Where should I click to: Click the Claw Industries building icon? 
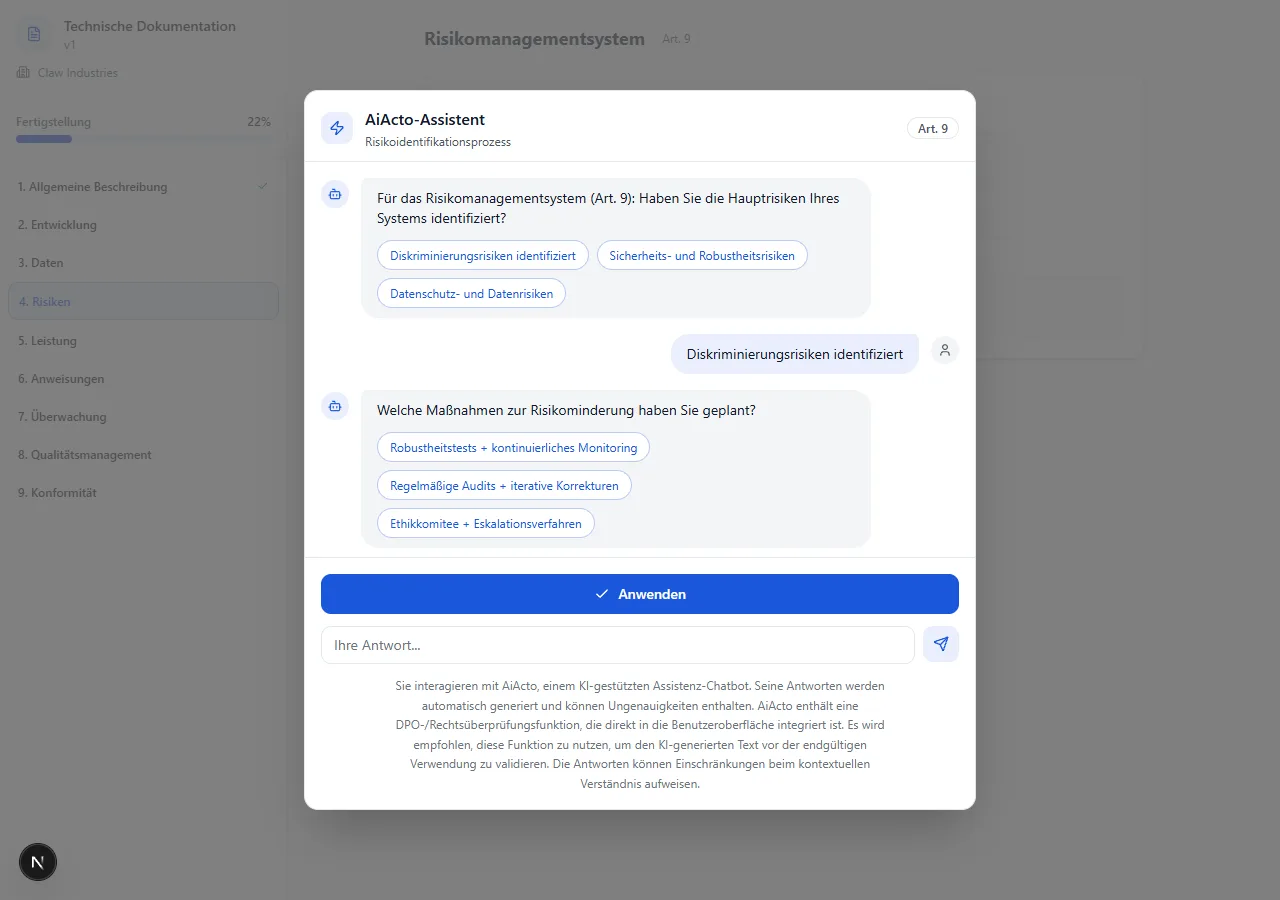(23, 73)
